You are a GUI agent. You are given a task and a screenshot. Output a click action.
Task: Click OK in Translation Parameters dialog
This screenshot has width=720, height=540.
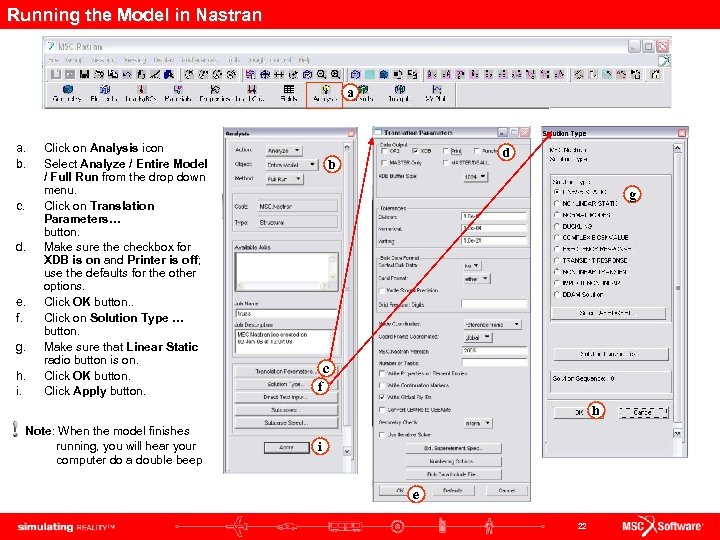[x=399, y=490]
